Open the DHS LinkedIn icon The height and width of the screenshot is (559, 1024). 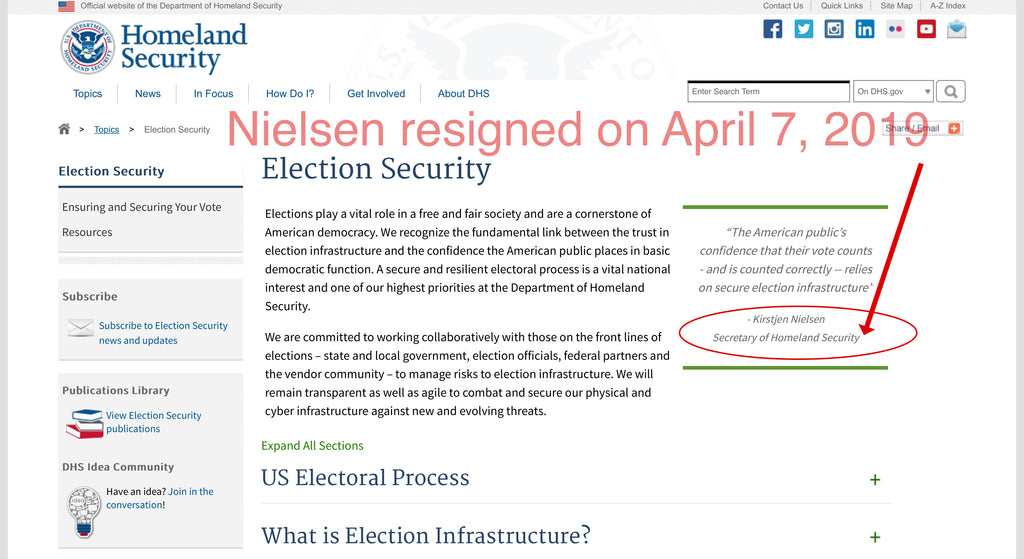[x=865, y=29]
